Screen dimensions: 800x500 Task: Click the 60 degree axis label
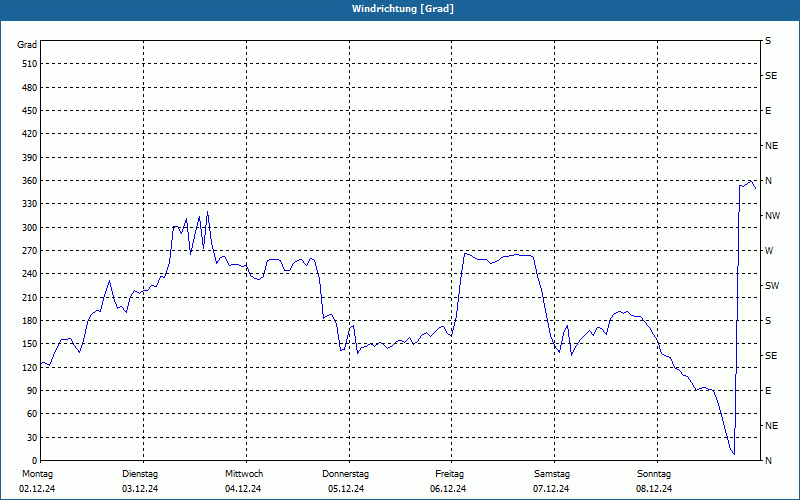(32, 413)
